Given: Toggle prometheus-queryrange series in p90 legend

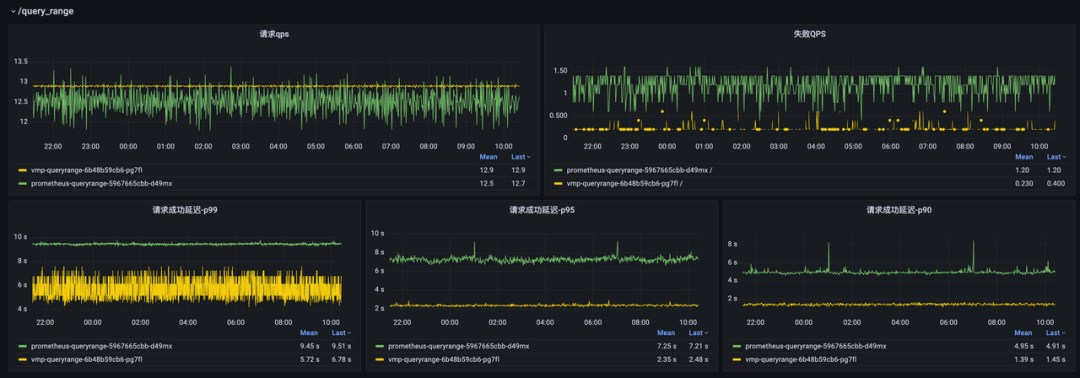Looking at the screenshot, I should click(x=816, y=346).
